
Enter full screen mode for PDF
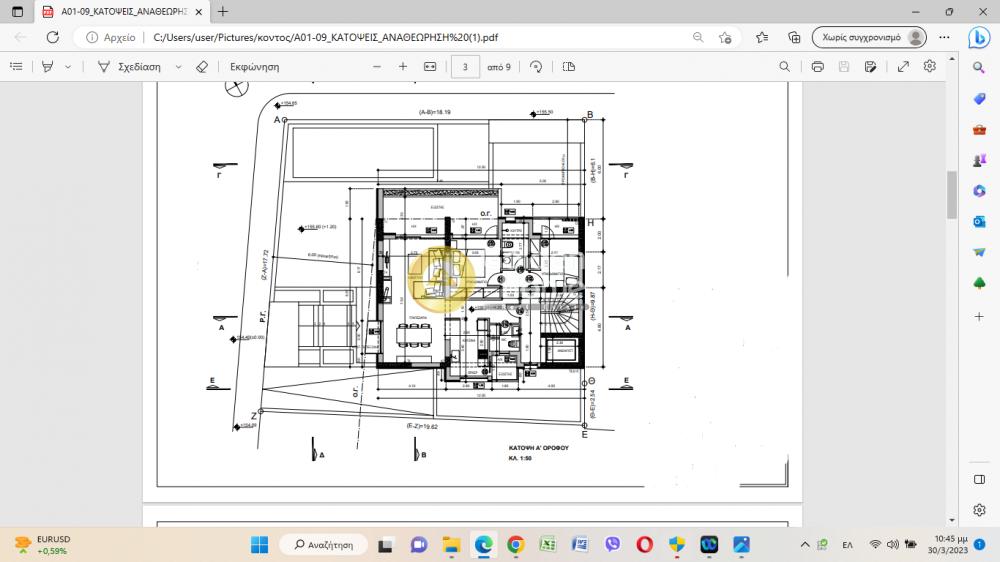coord(903,66)
